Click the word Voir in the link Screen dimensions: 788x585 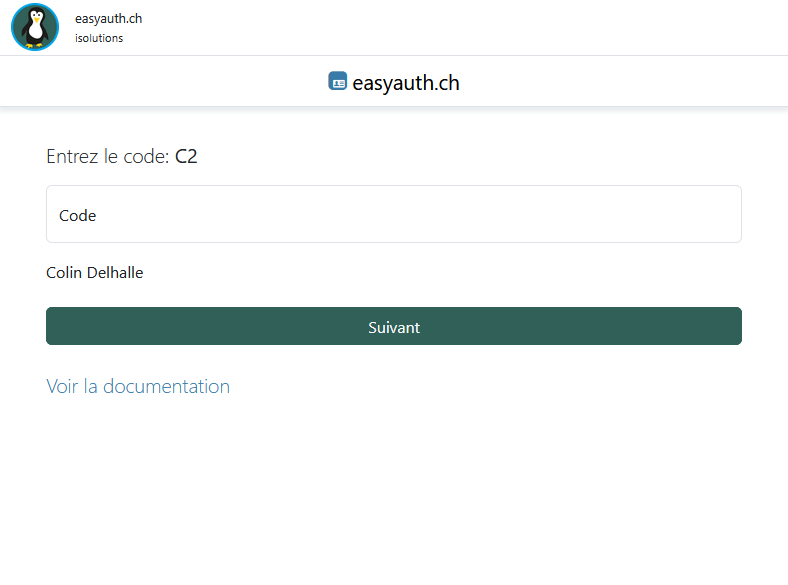[x=62, y=386]
